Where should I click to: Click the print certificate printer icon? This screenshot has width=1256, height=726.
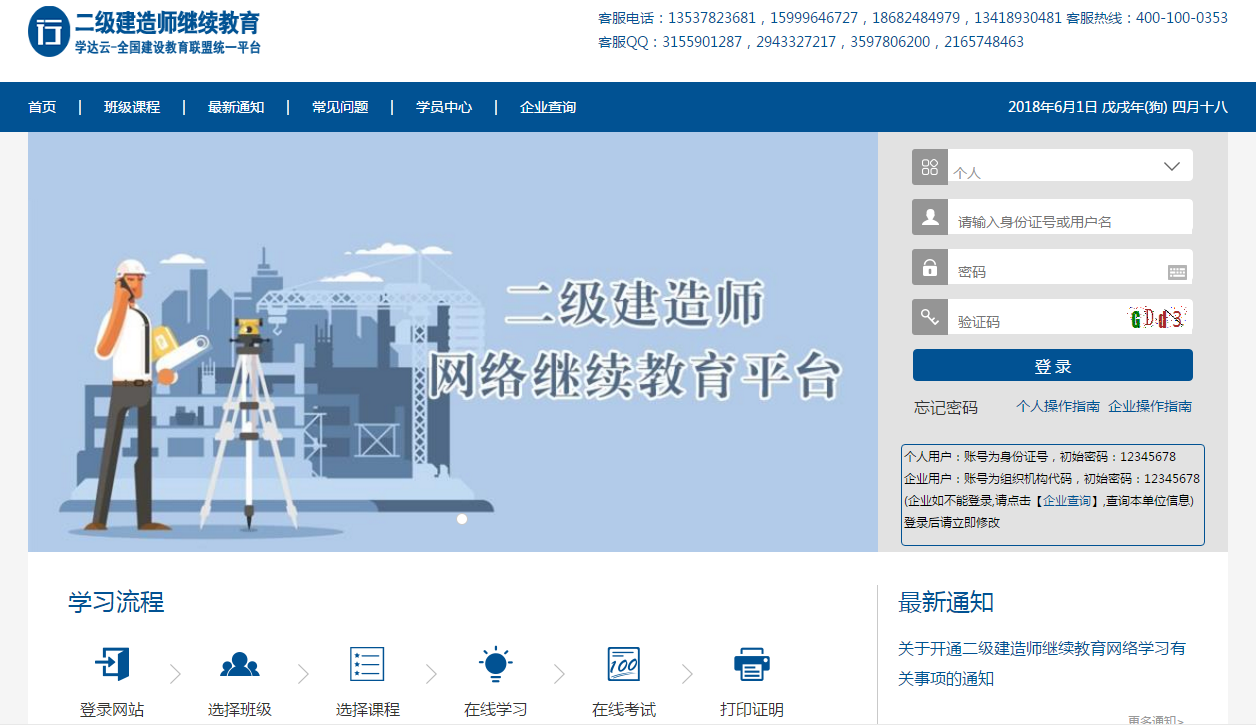click(x=751, y=663)
